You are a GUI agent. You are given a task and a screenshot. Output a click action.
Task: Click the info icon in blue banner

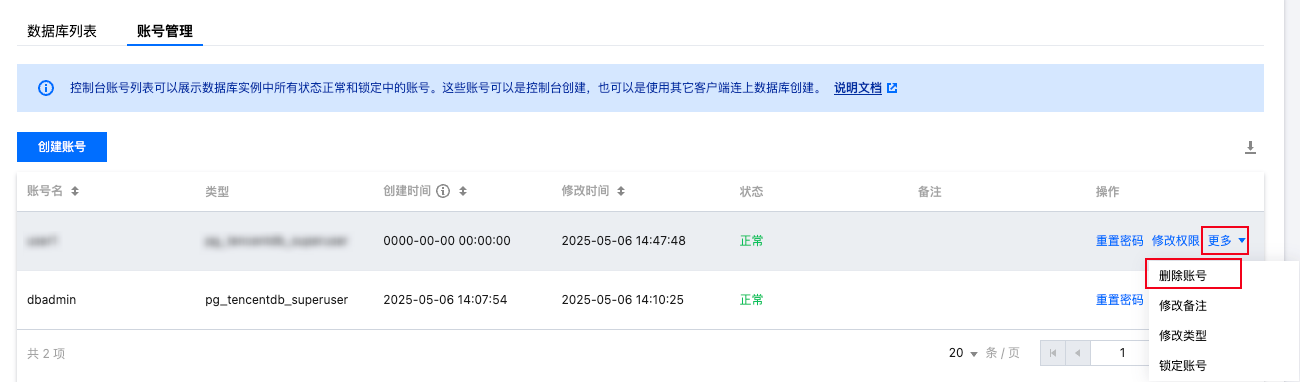click(46, 88)
